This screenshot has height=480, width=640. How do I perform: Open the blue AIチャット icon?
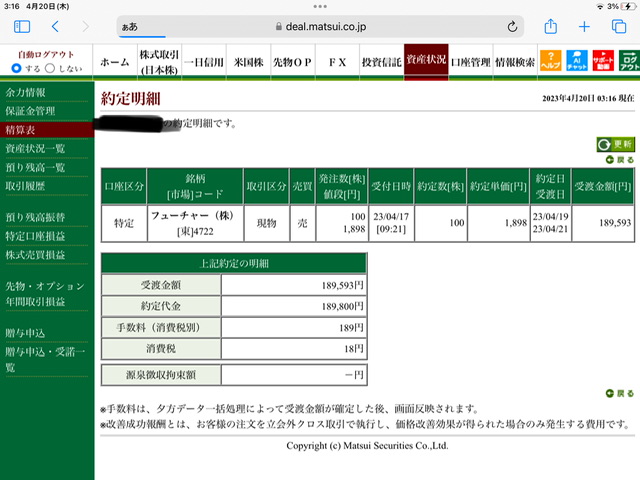coord(577,60)
